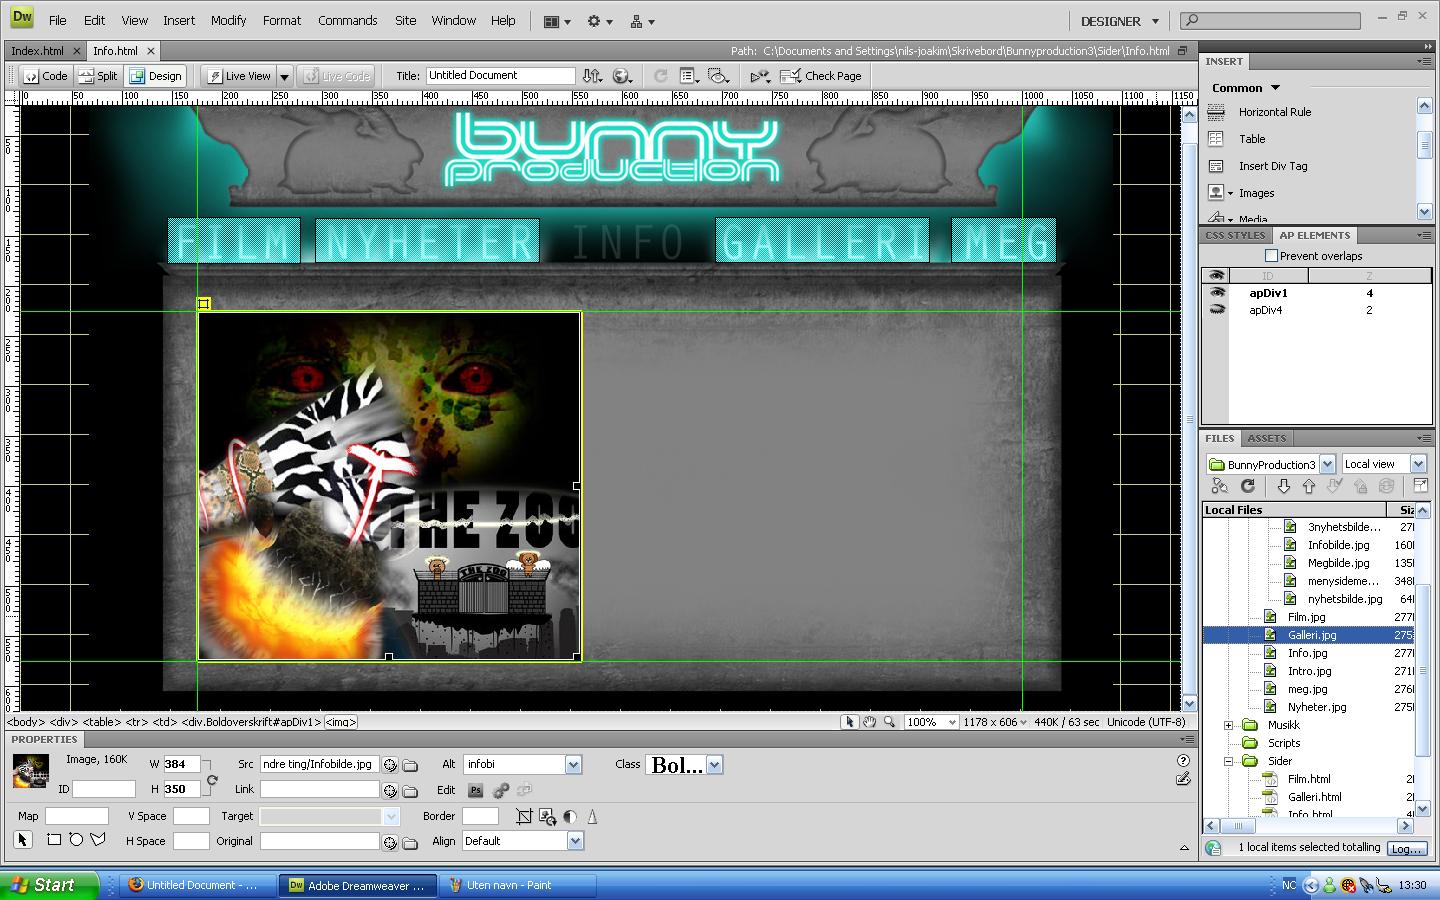This screenshot has width=1440, height=900.
Task: Click the Put Files up arrow
Action: point(1309,486)
